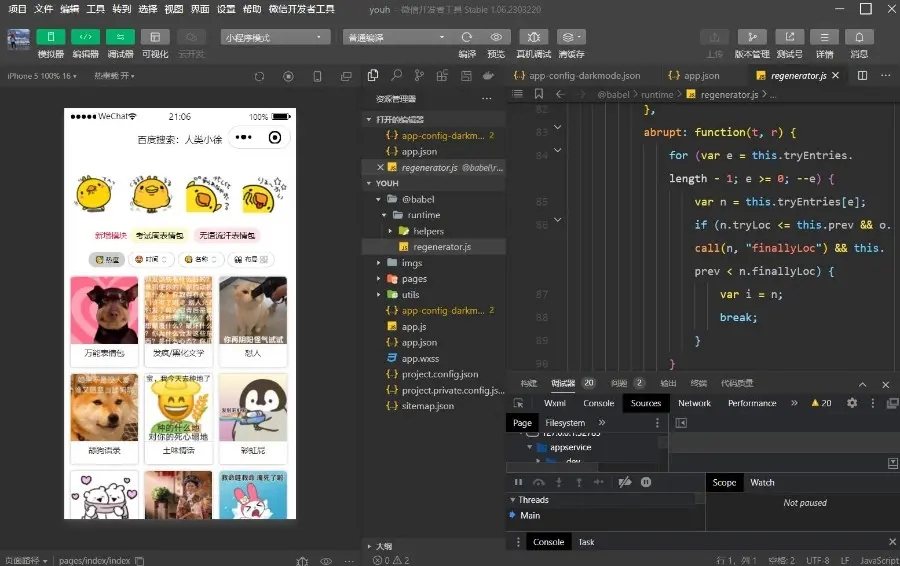Open the 工具 menu

(95, 9)
